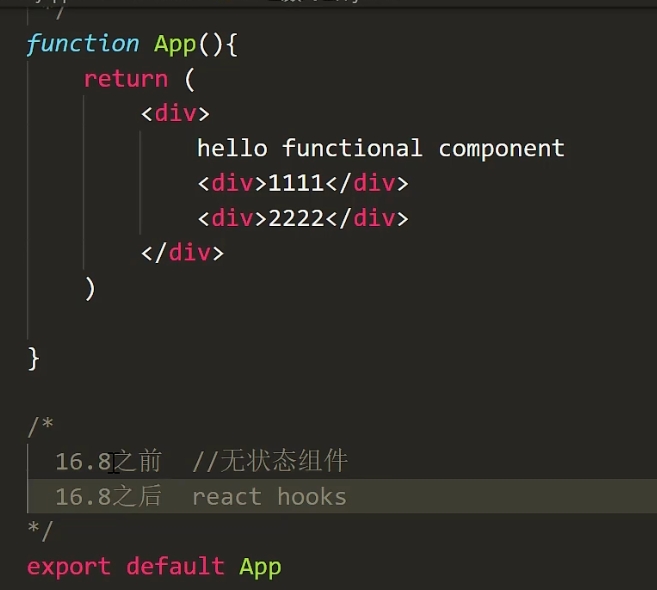Click the "16.8之后" text on highlighted line
The image size is (657, 590).
pos(108,497)
